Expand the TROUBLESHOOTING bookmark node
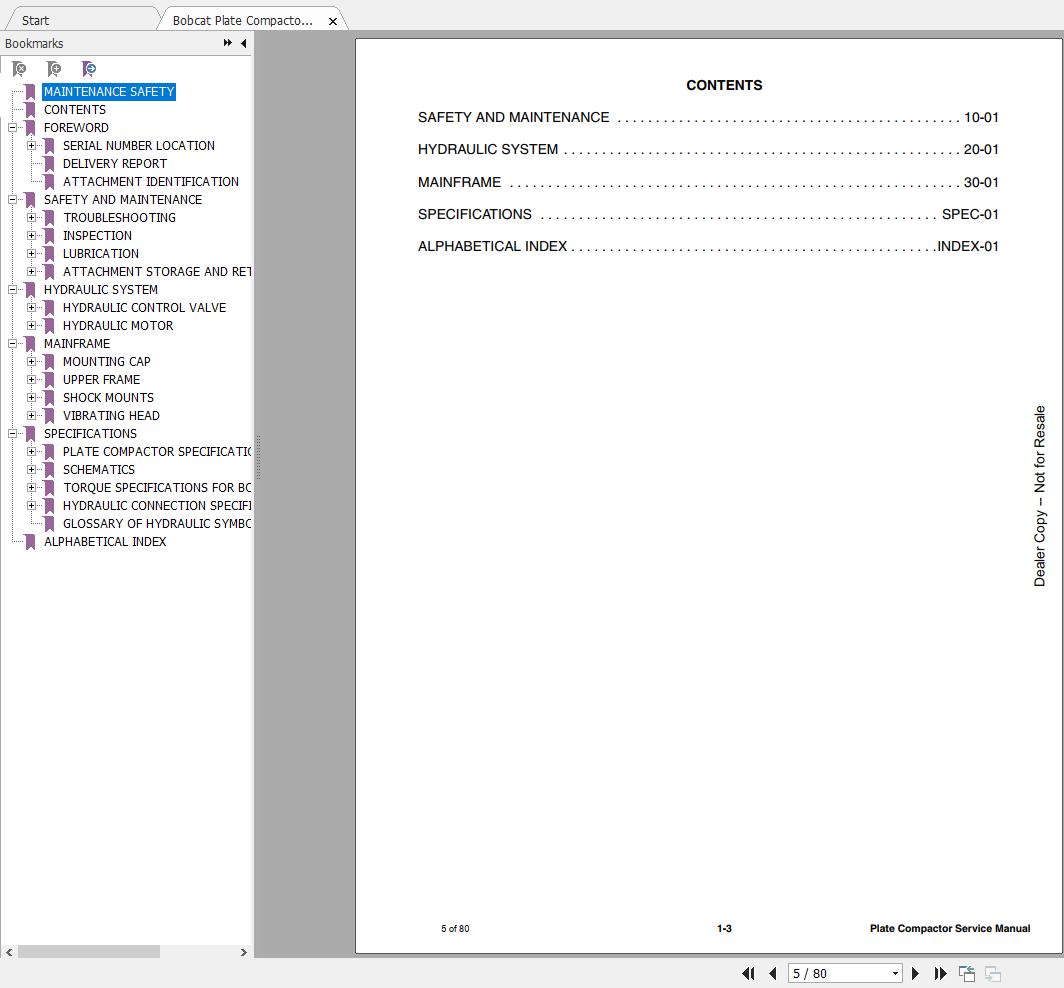Image resolution: width=1064 pixels, height=988 pixels. [31, 217]
